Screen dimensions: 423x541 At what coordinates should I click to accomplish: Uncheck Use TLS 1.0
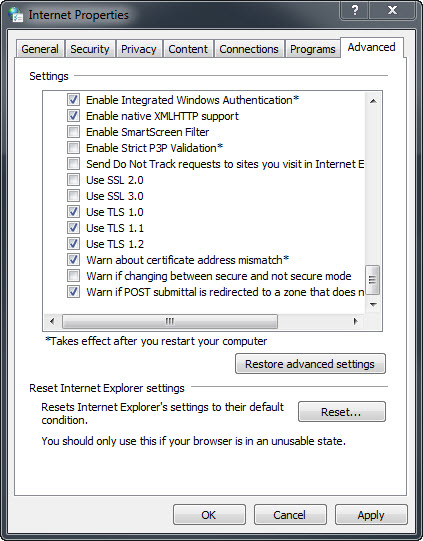(x=73, y=212)
